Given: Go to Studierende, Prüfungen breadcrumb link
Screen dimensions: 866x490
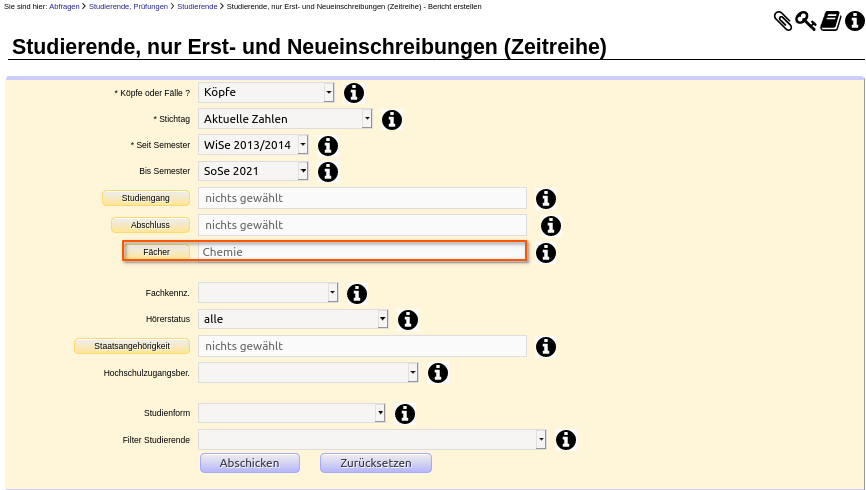Looking at the screenshot, I should pyautogui.click(x=128, y=7).
